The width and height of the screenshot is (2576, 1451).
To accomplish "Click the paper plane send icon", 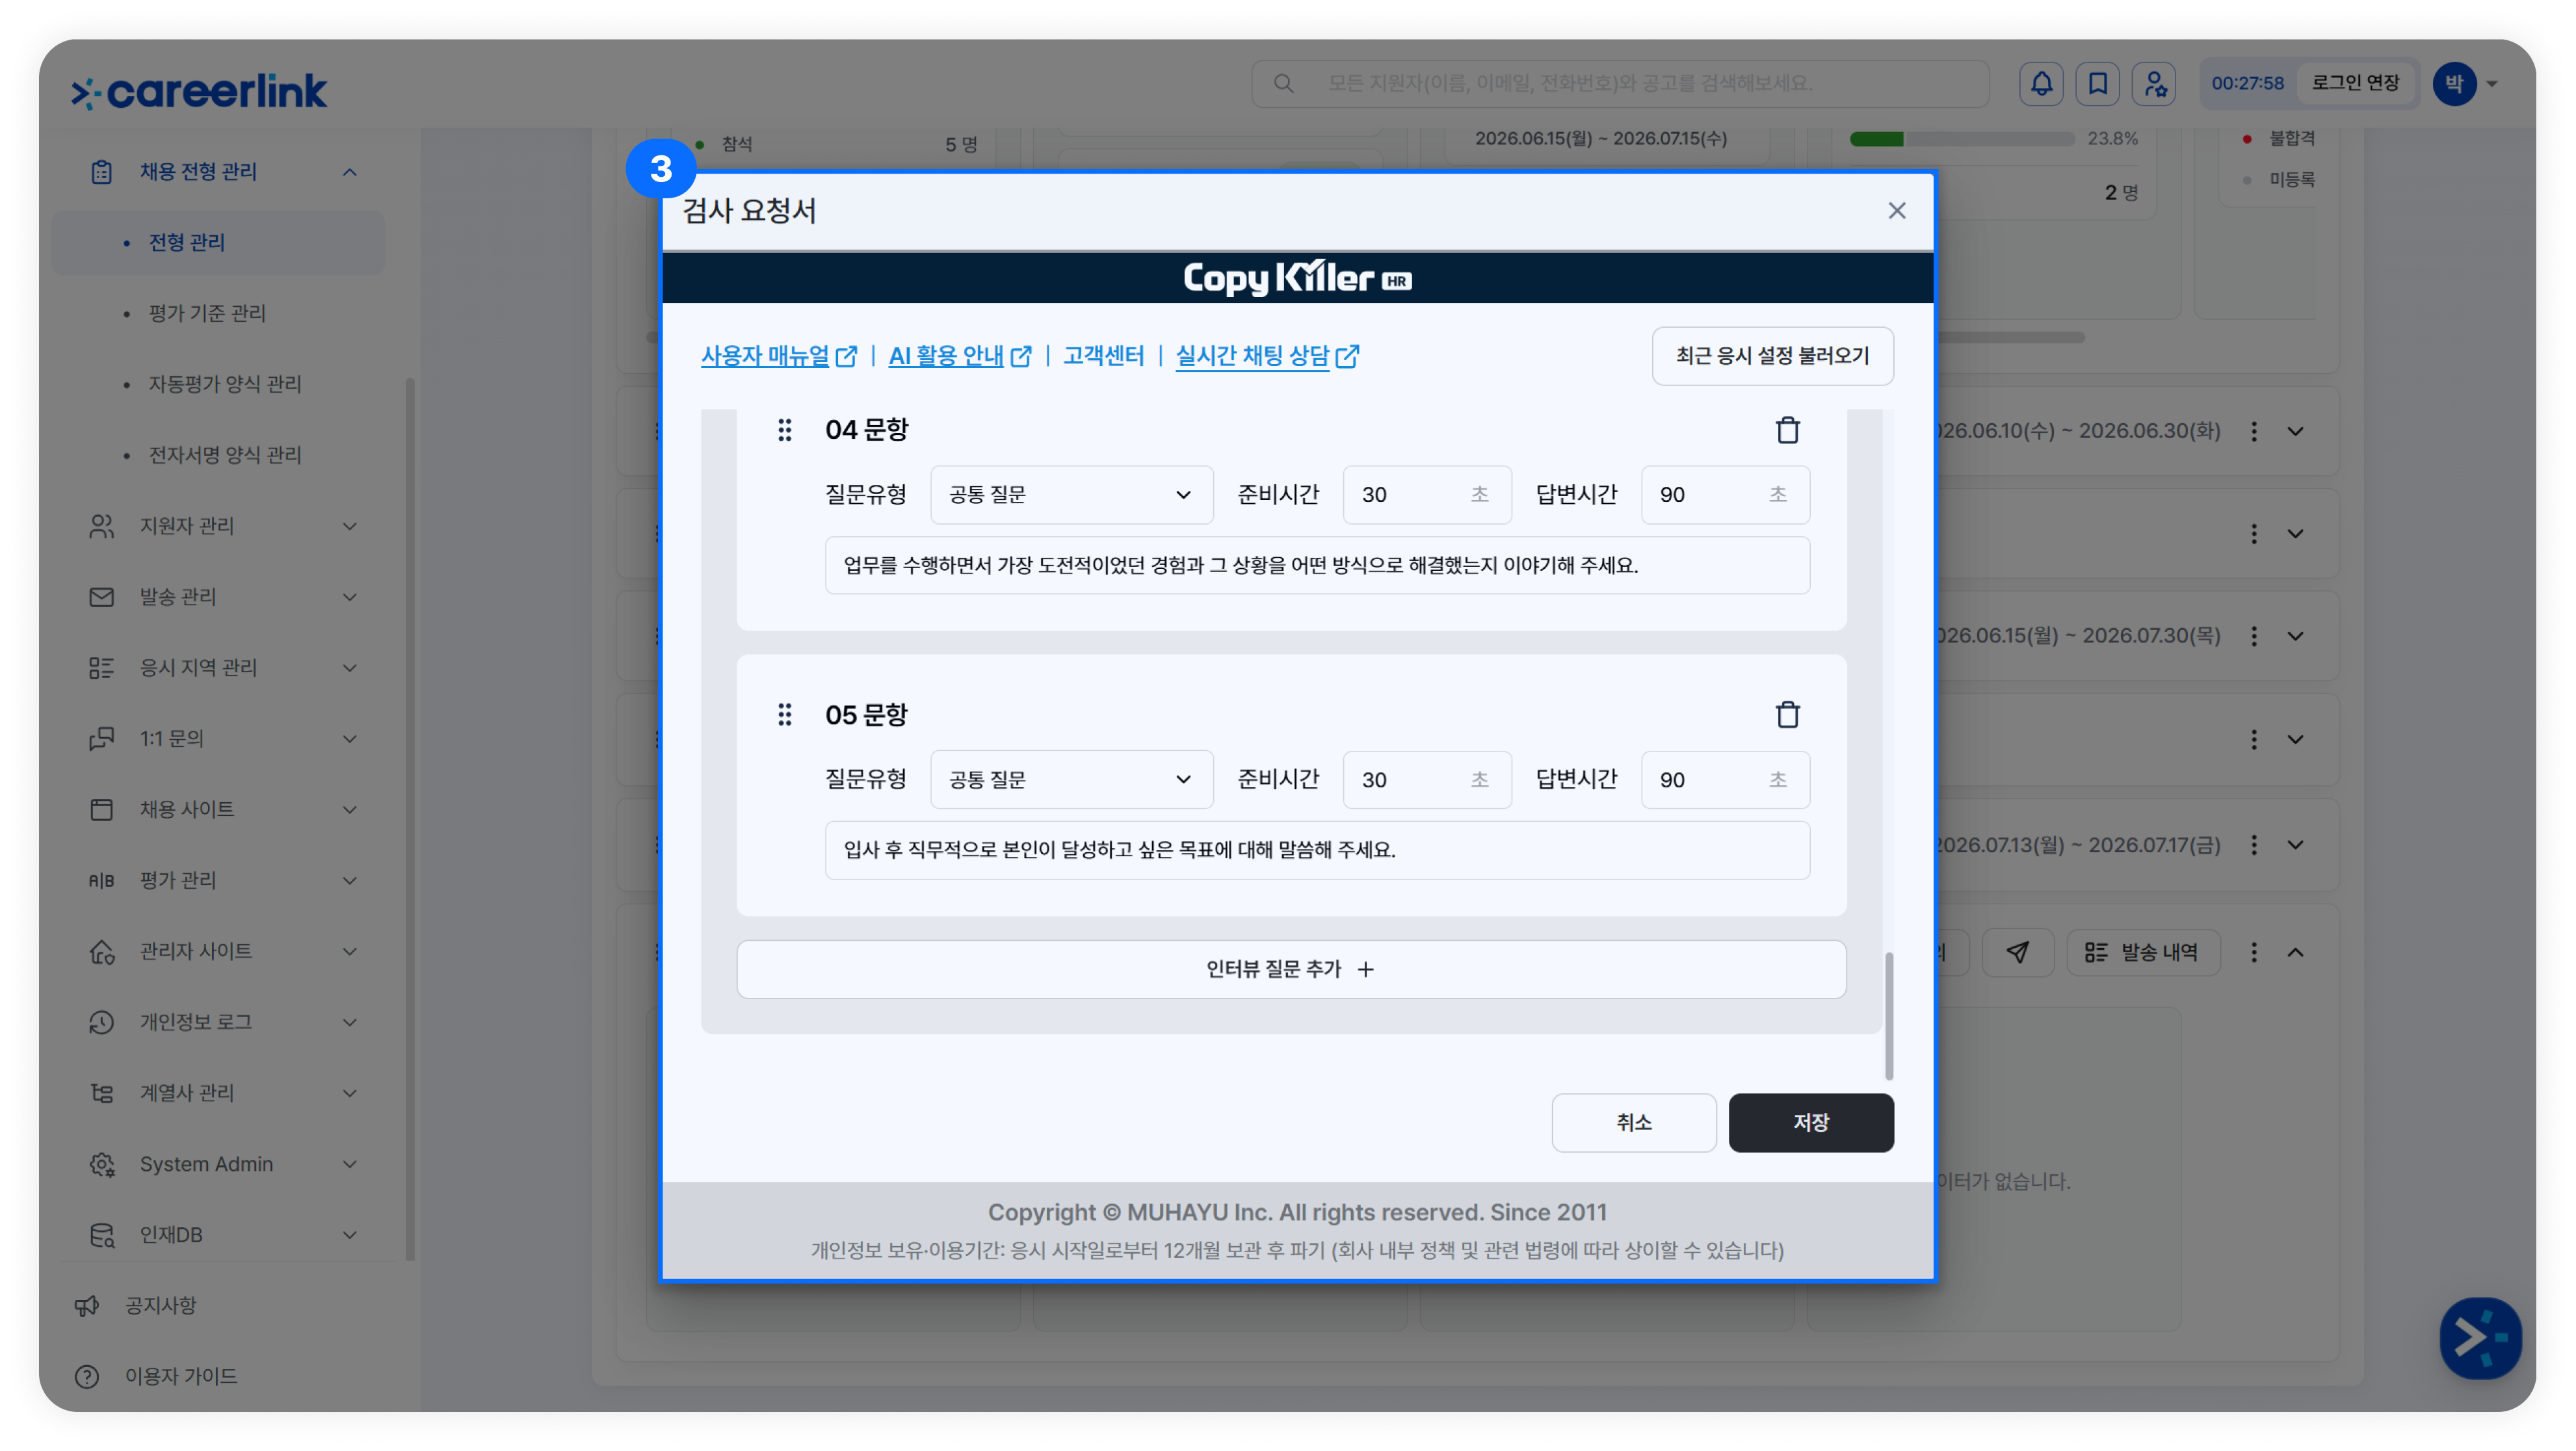I will [x=2018, y=952].
